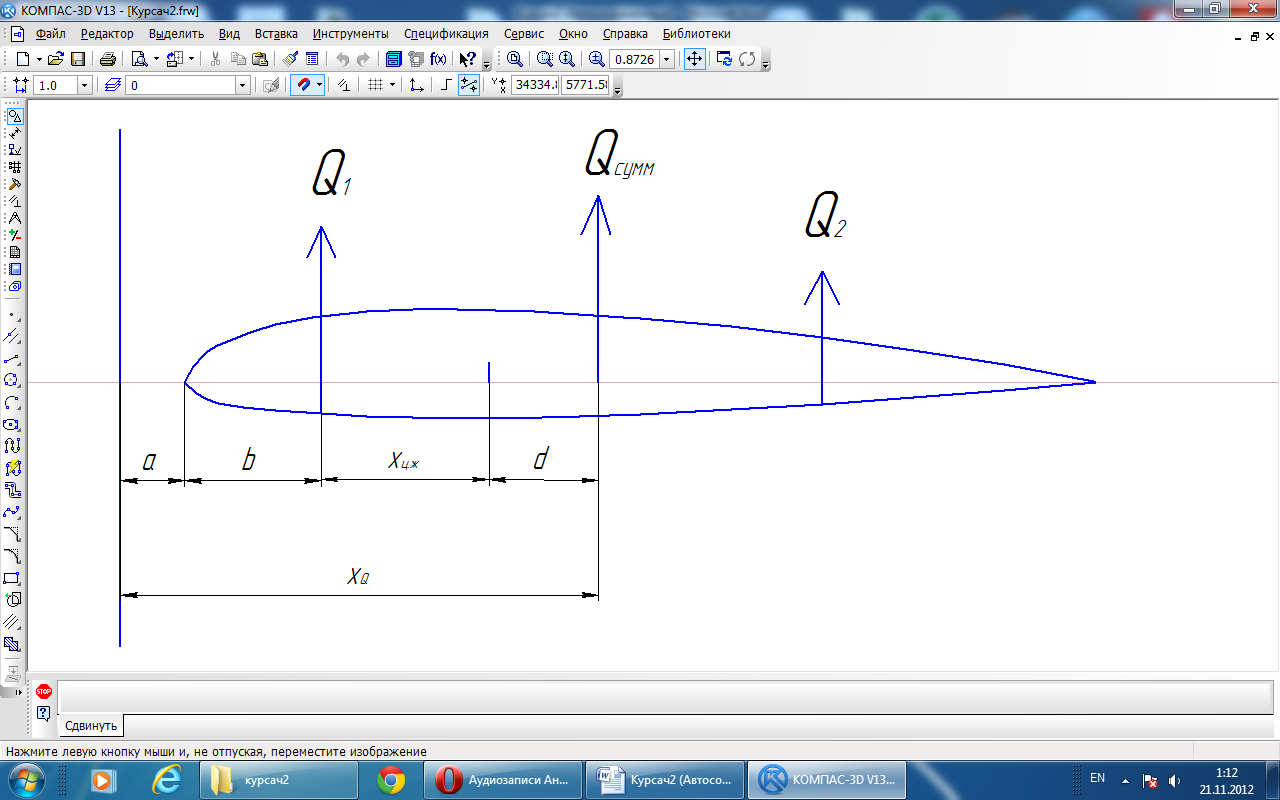Print the document
Image resolution: width=1280 pixels, height=800 pixels.
click(108, 59)
